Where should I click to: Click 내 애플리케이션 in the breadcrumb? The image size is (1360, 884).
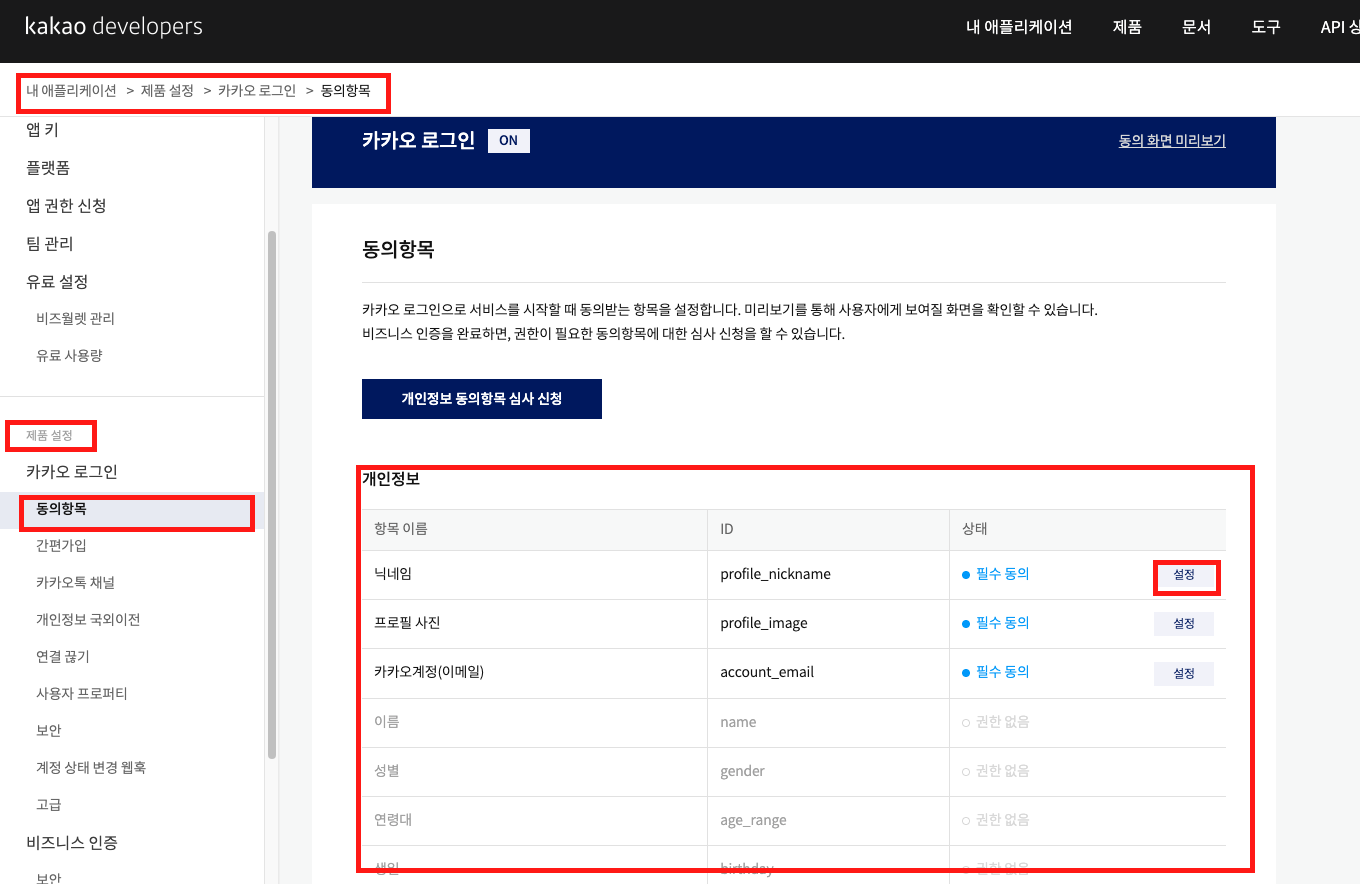click(x=71, y=90)
